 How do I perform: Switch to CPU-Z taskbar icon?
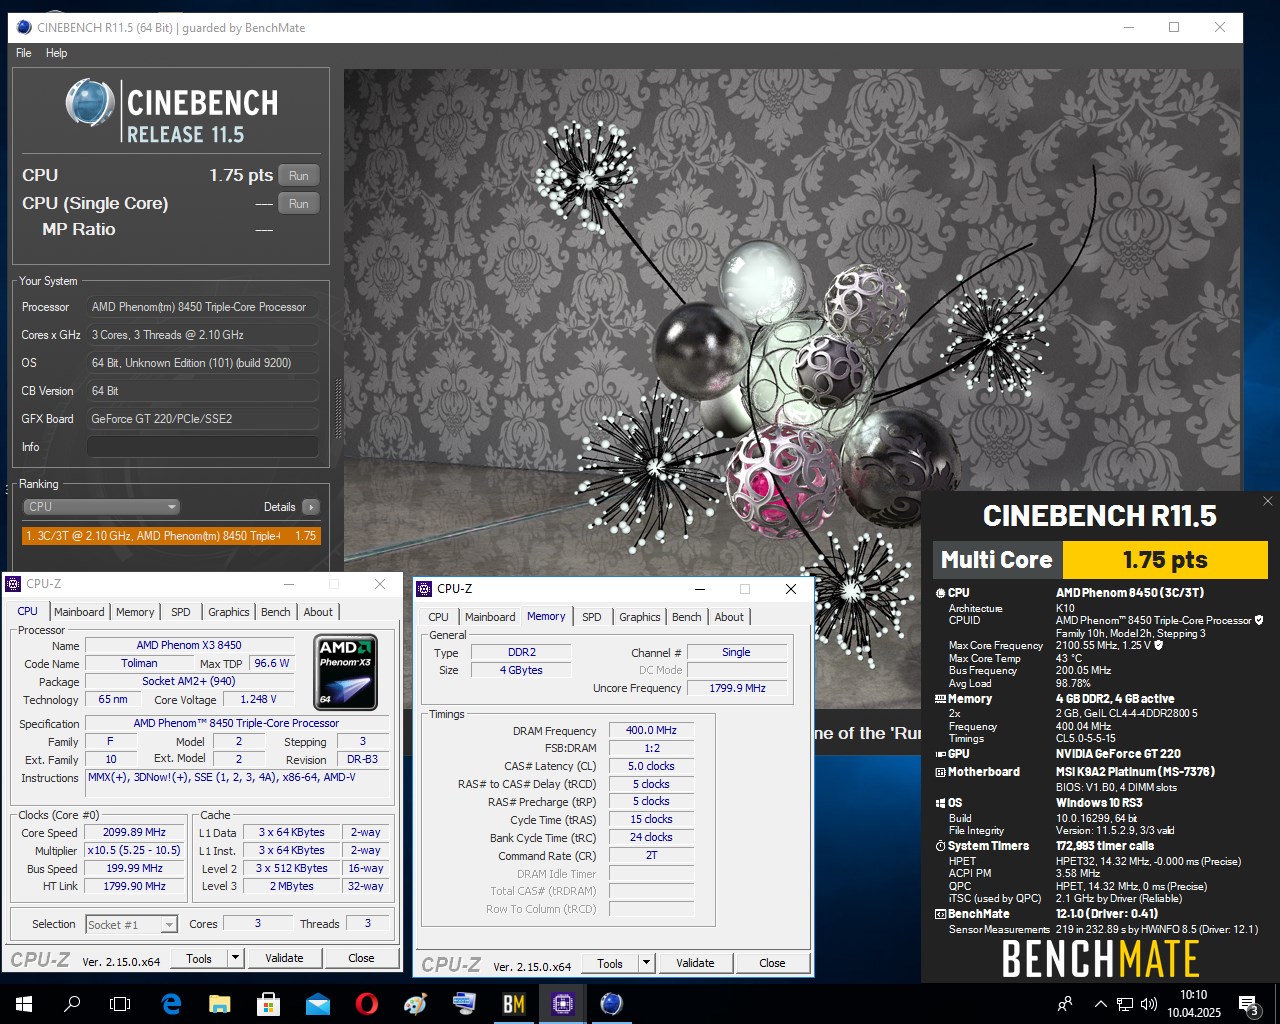coord(562,1003)
